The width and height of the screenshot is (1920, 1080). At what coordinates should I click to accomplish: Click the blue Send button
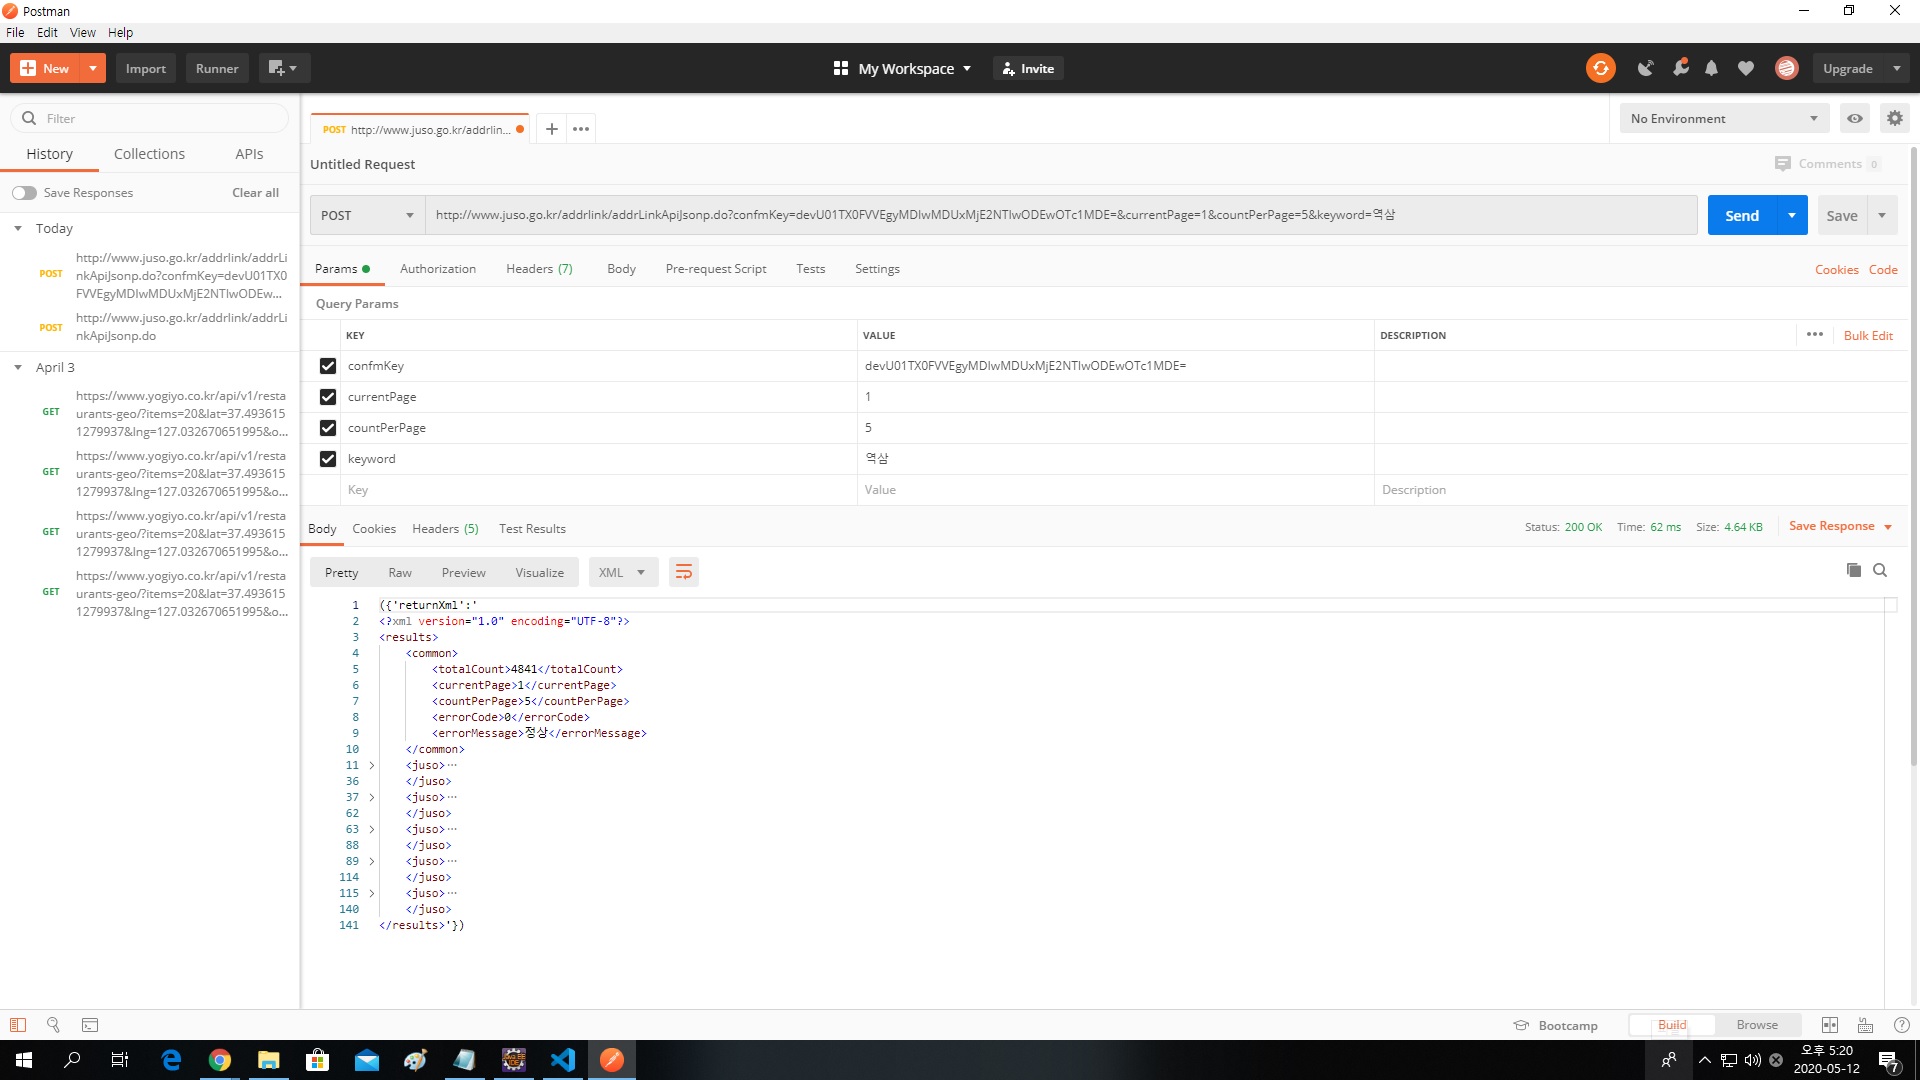pyautogui.click(x=1741, y=215)
